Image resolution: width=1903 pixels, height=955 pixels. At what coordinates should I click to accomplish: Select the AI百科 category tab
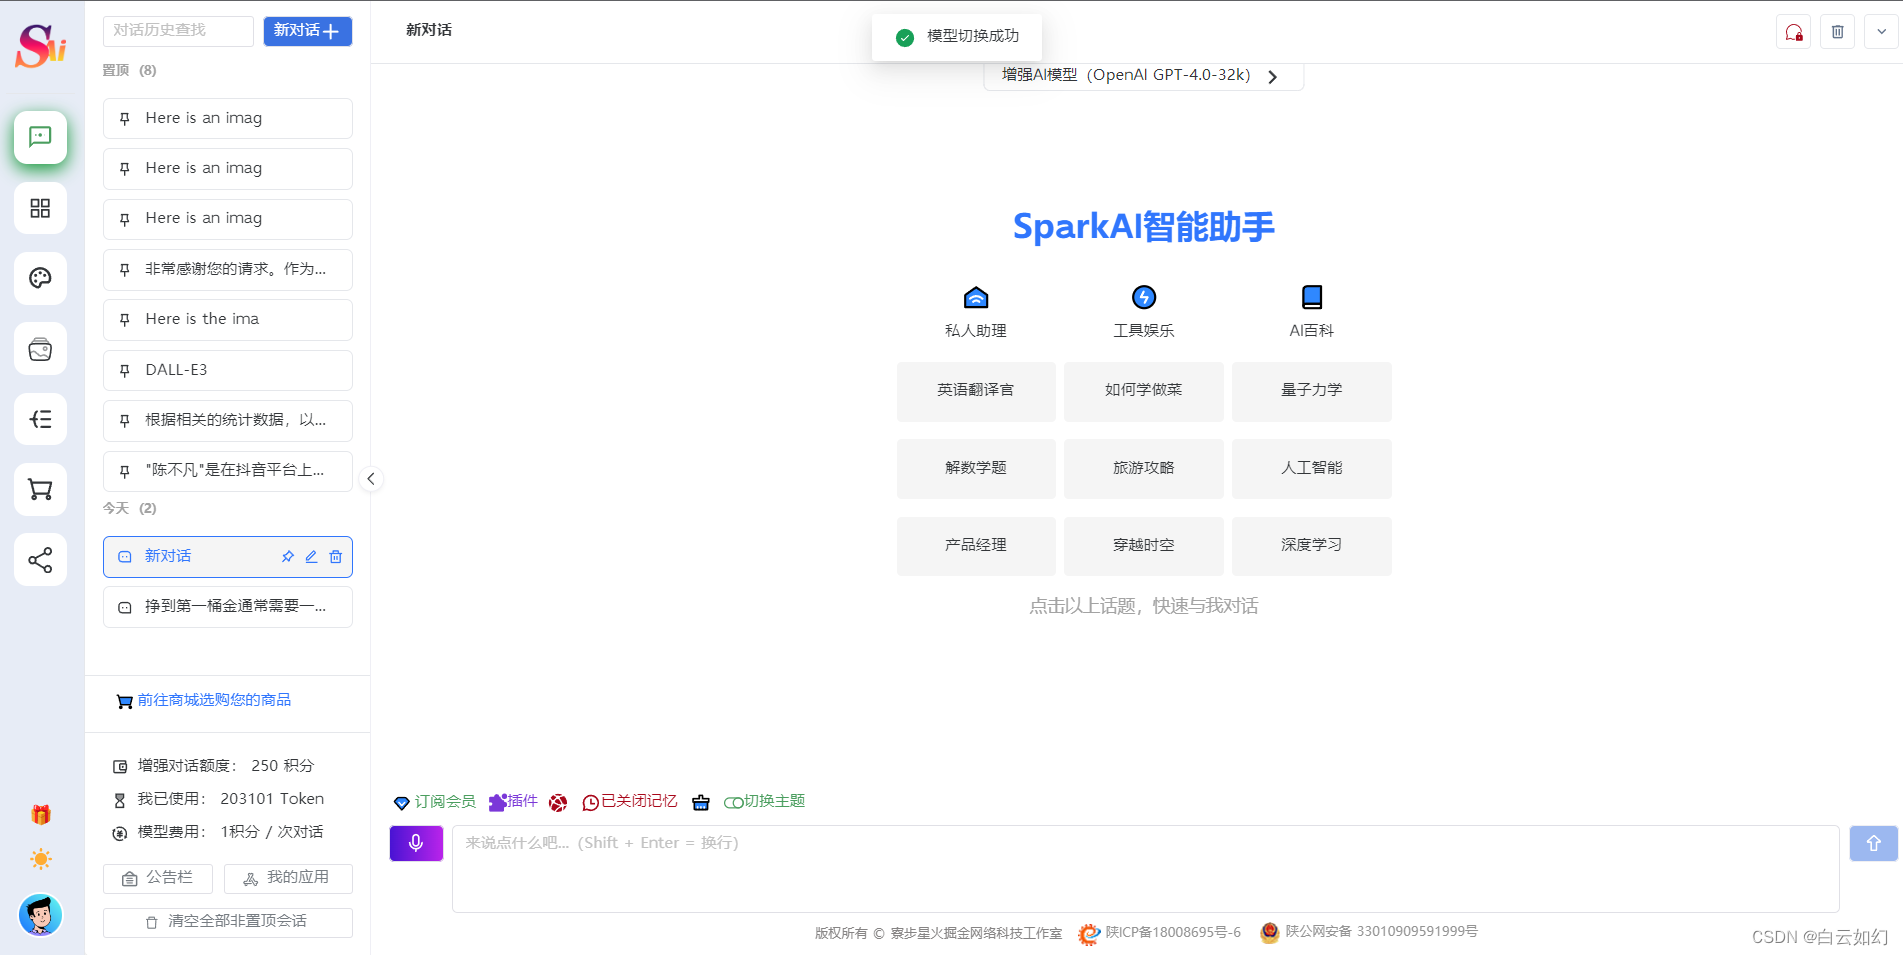[x=1312, y=312]
